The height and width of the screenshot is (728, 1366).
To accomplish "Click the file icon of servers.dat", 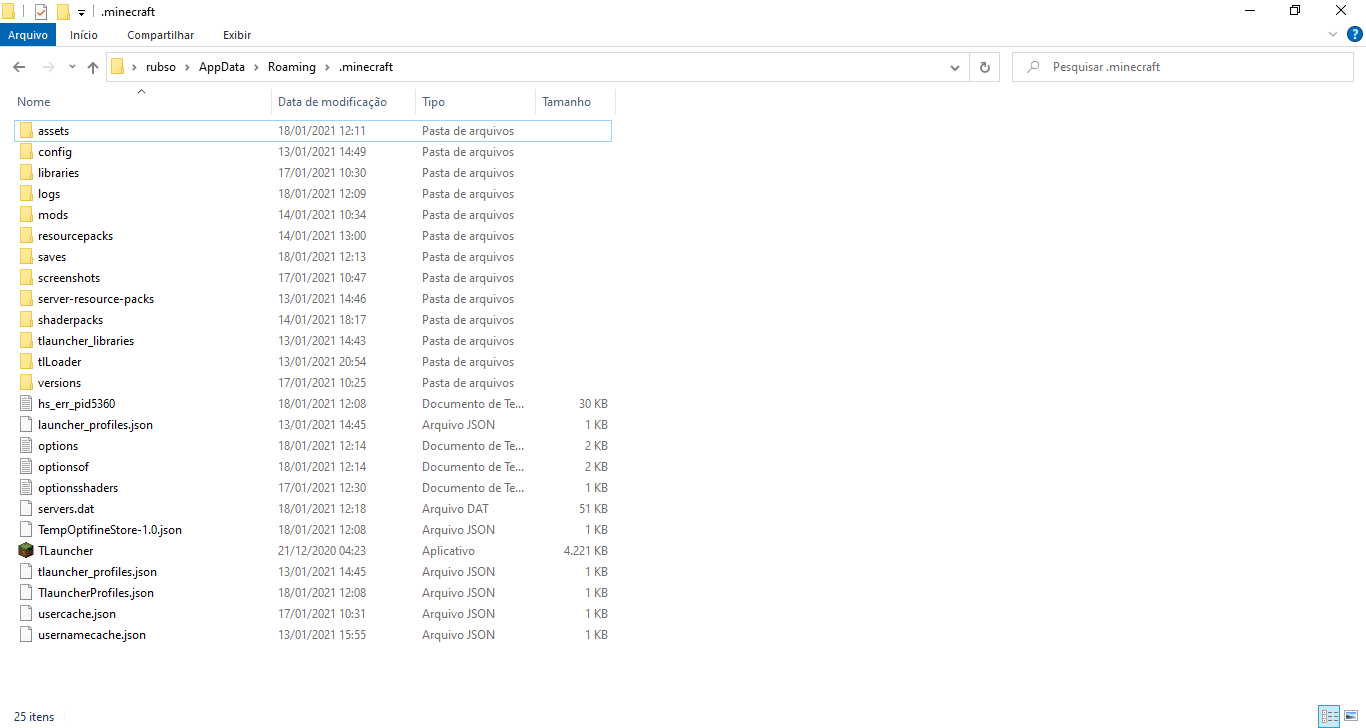I will click(26, 509).
